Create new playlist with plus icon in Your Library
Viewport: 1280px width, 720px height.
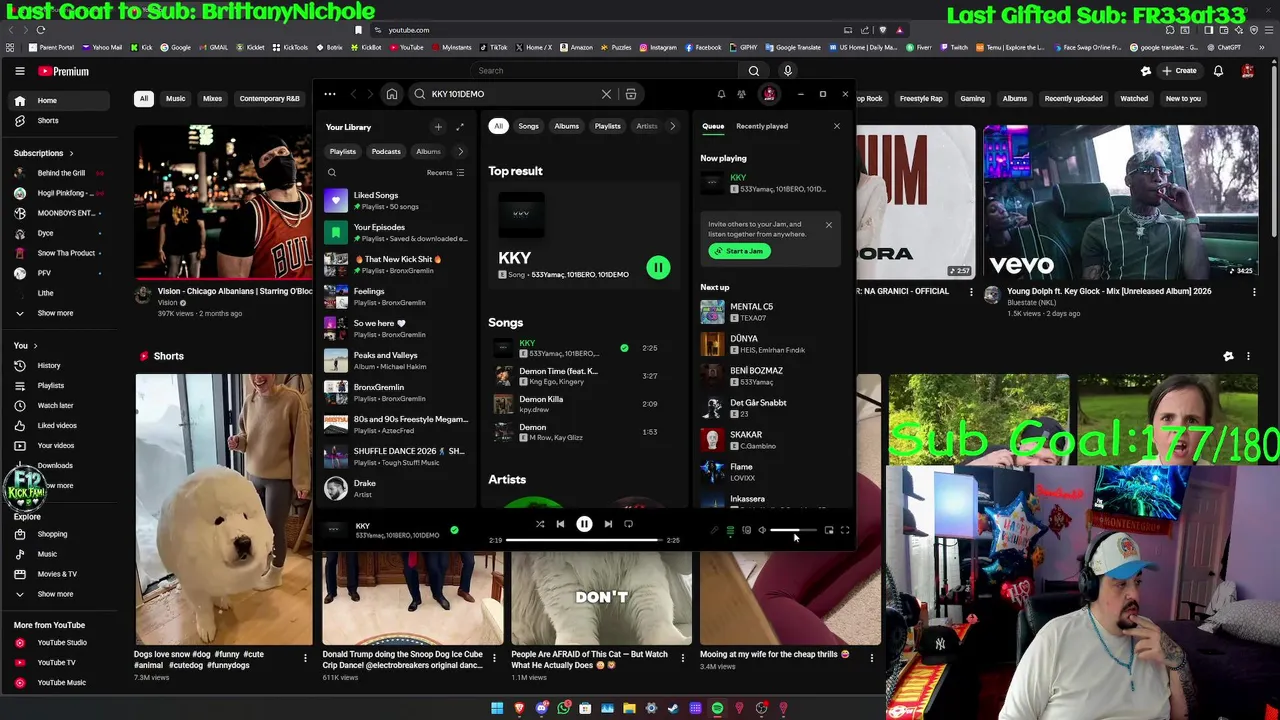click(438, 127)
